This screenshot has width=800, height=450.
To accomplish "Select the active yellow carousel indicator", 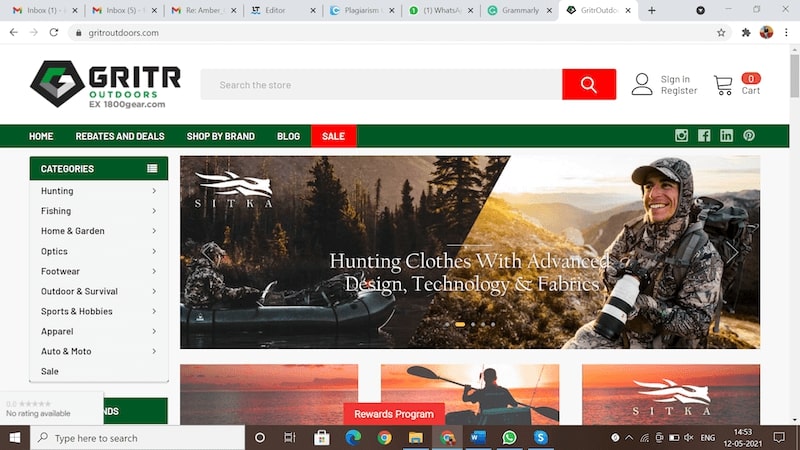I will point(460,324).
